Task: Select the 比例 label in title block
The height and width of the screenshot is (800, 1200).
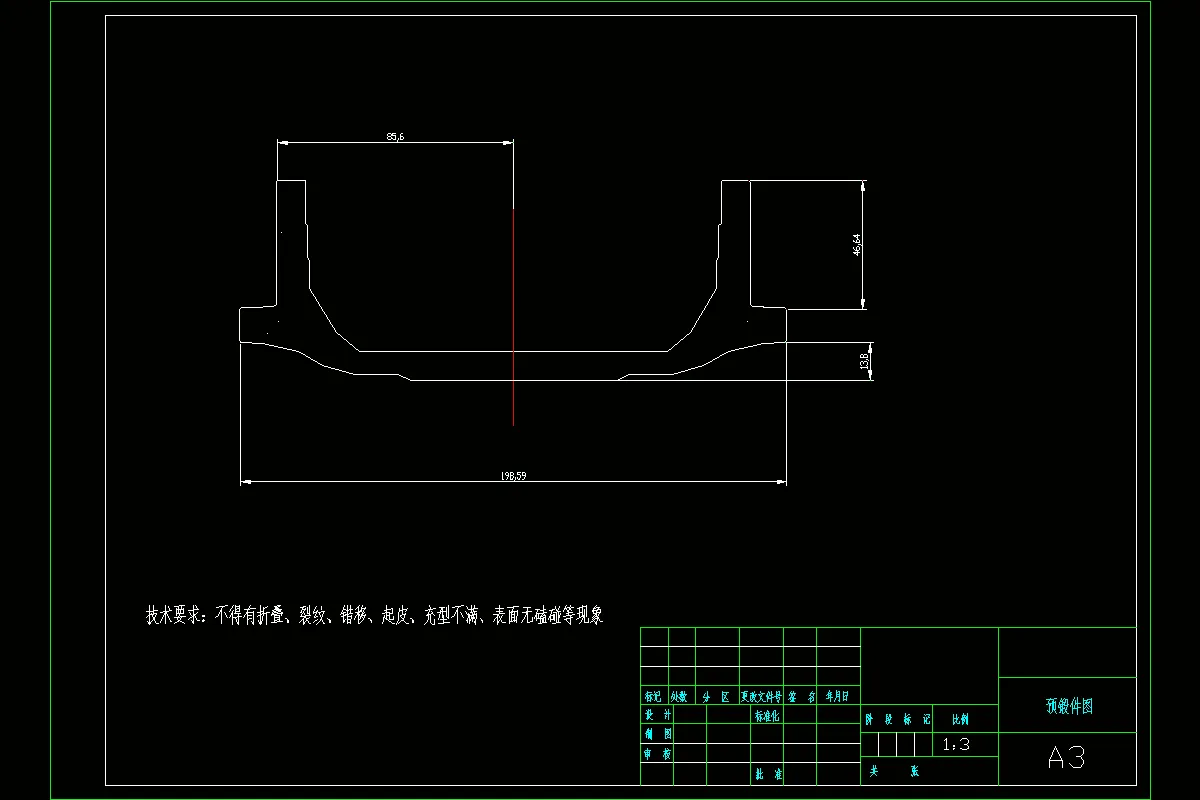Action: click(959, 719)
